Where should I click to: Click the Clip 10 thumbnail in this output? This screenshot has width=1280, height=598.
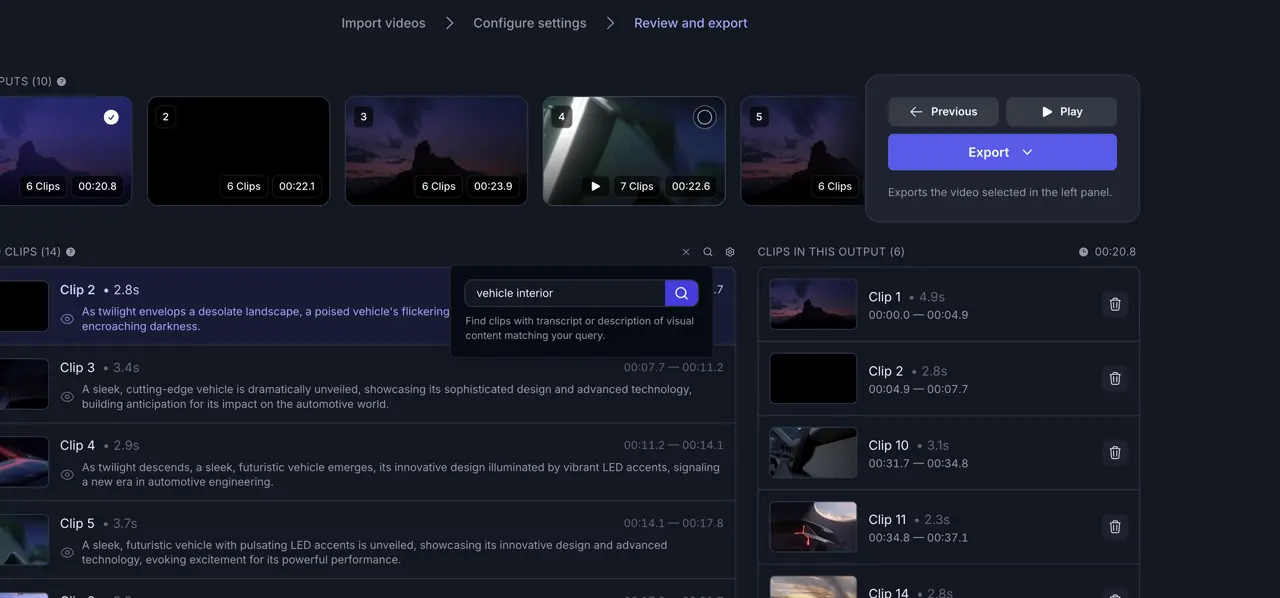pos(813,452)
